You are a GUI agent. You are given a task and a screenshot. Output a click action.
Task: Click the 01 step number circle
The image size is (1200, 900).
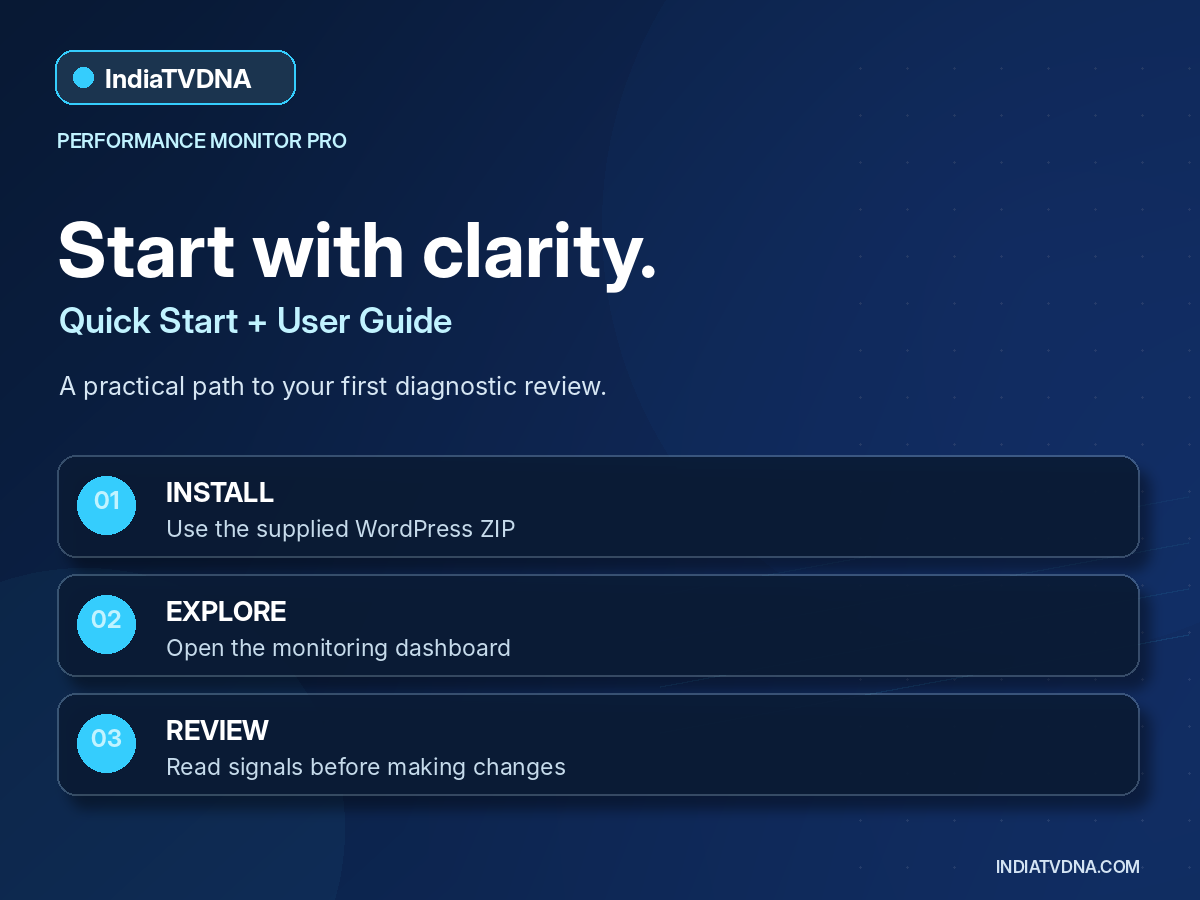click(107, 505)
